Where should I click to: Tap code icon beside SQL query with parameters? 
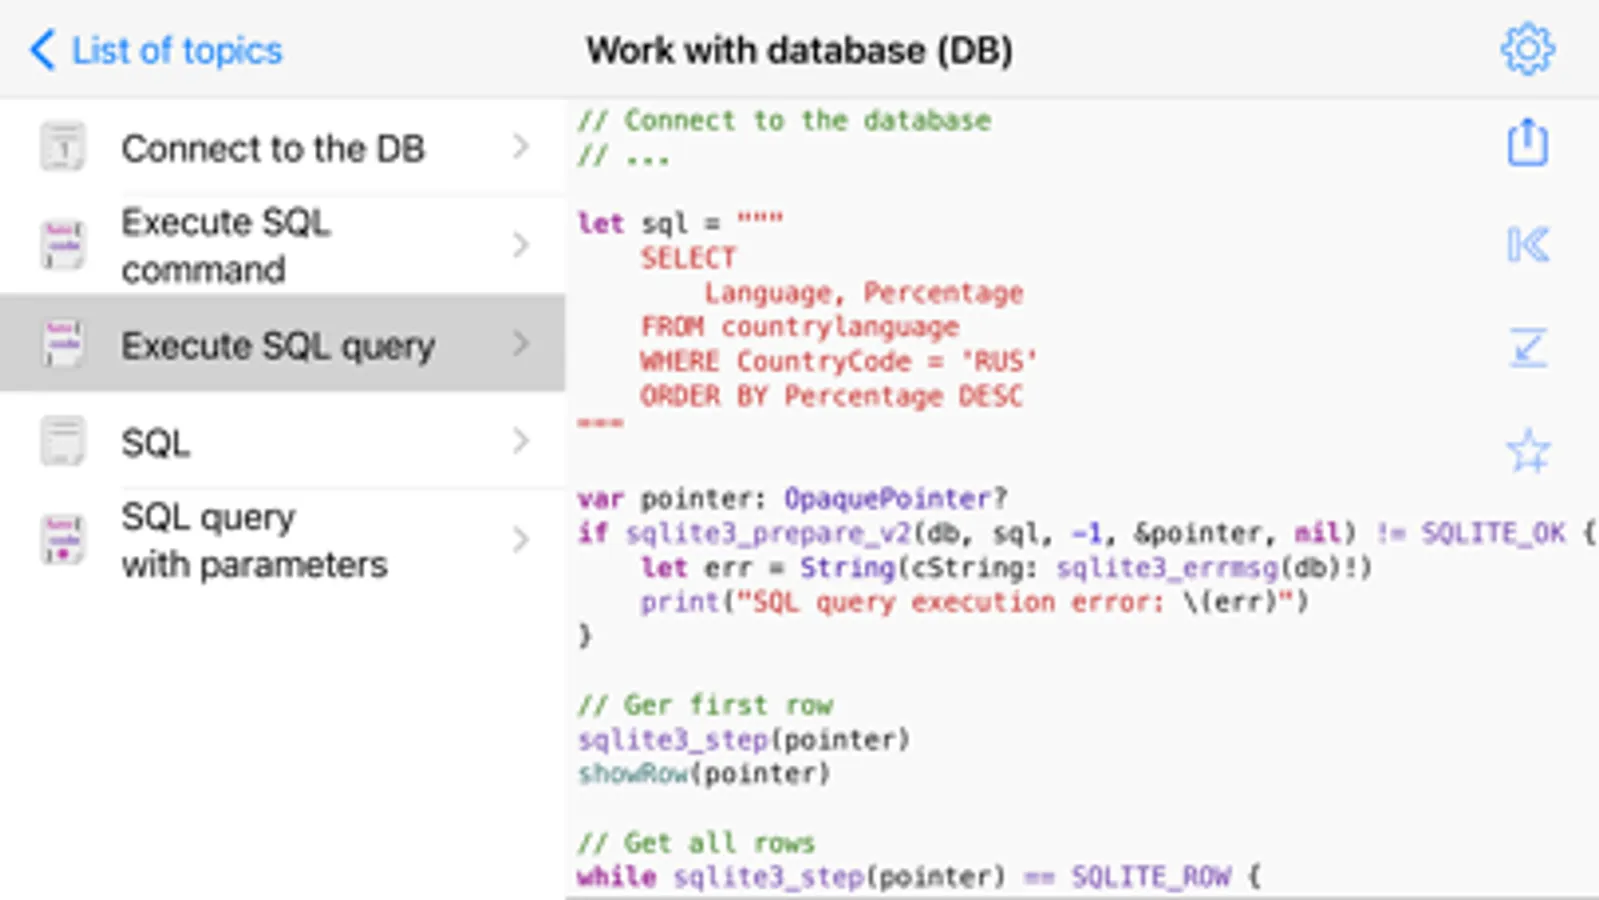pos(63,540)
